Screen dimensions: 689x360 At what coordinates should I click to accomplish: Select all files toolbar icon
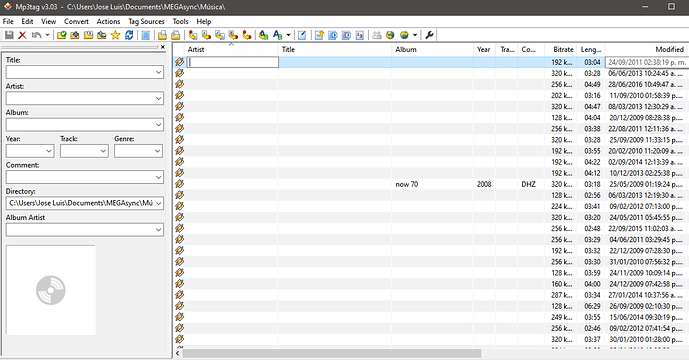145,35
